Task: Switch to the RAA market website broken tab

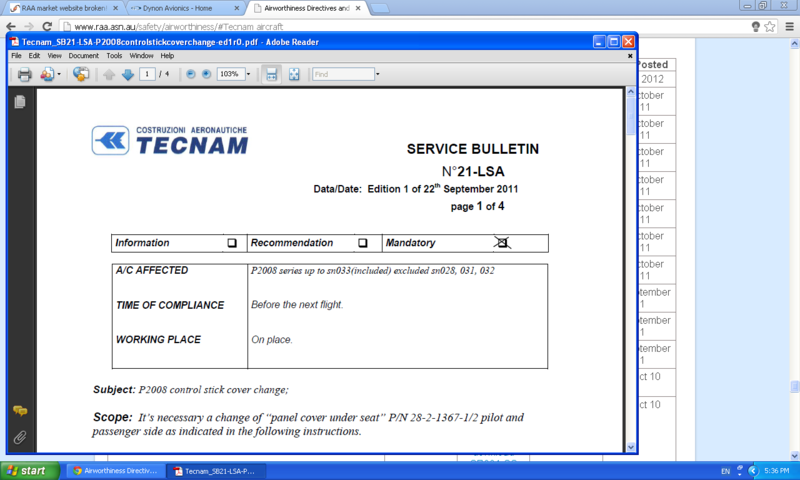Action: 63,8
